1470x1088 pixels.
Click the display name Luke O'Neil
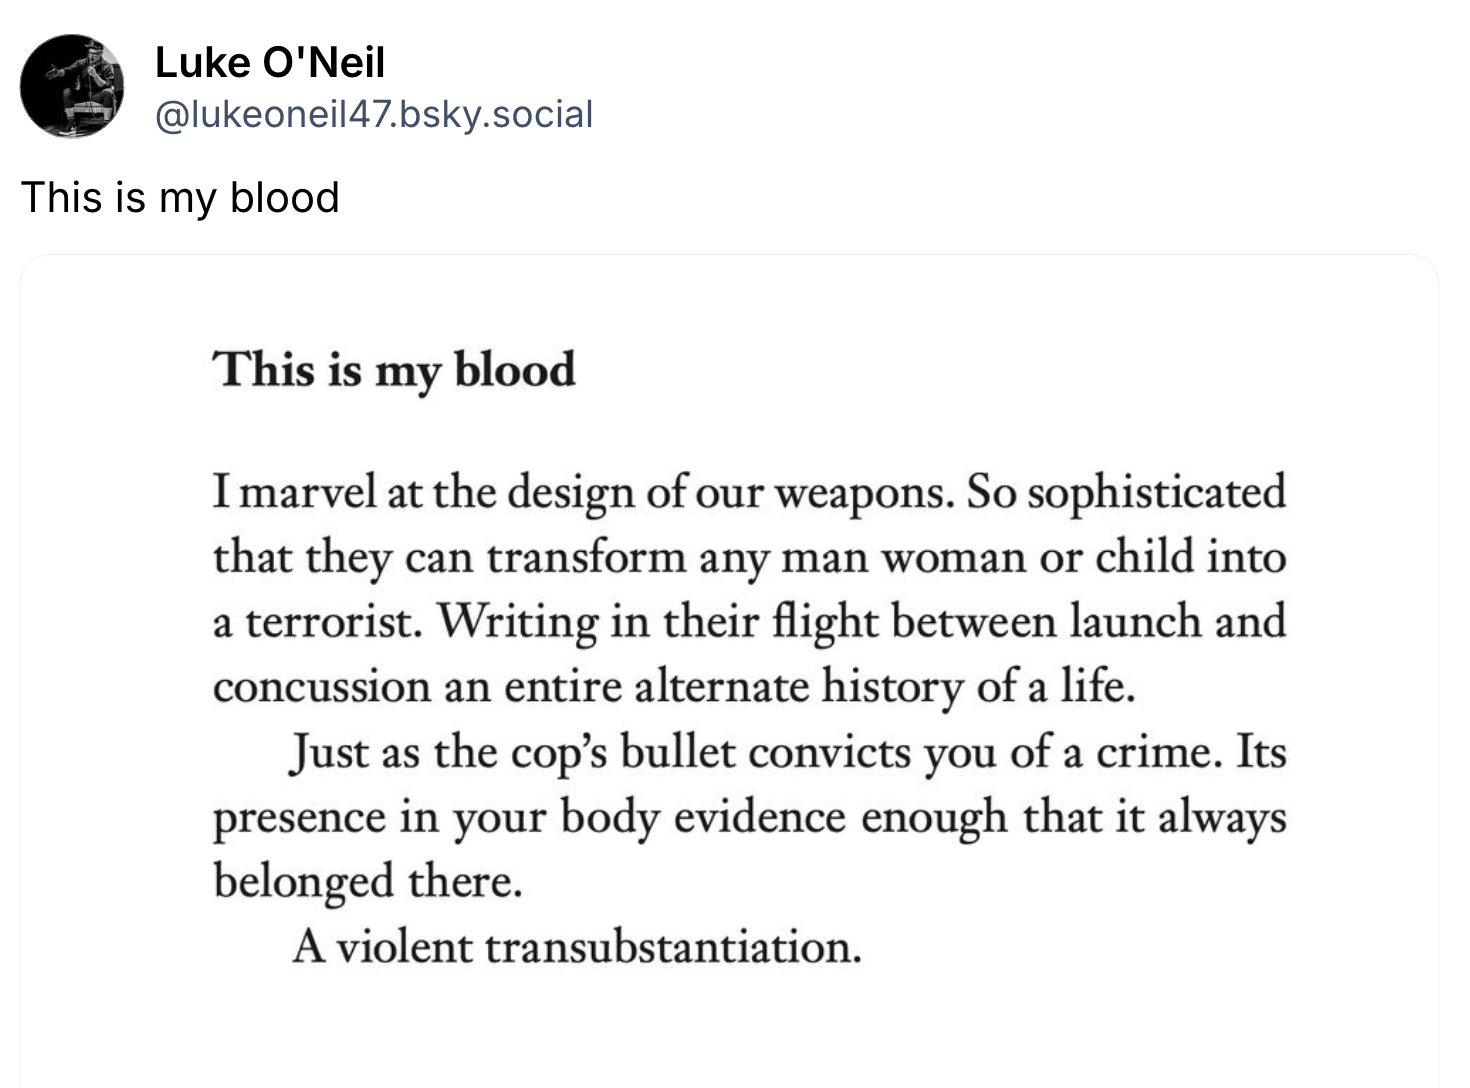coord(270,63)
